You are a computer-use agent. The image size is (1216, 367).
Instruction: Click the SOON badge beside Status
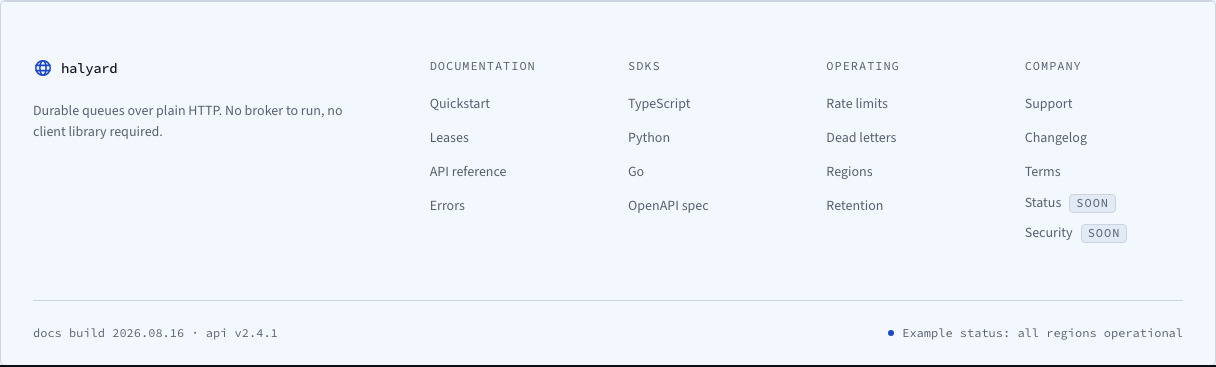[1092, 203]
